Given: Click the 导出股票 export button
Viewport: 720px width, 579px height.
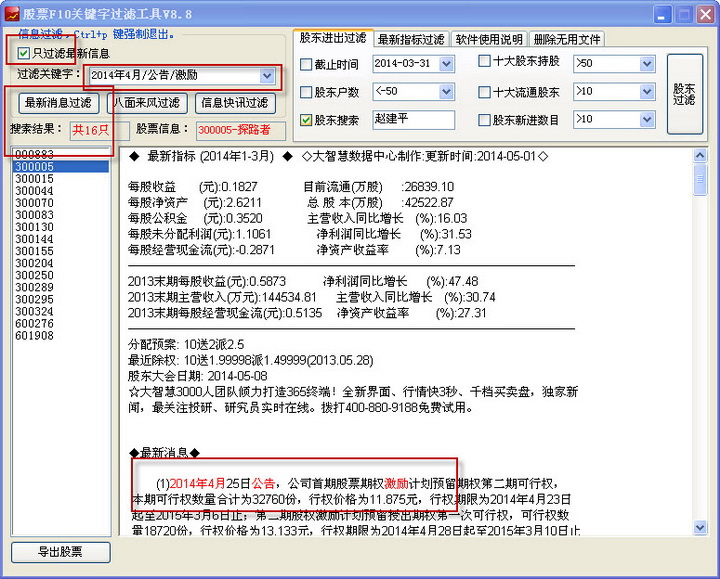Looking at the screenshot, I should point(60,552).
